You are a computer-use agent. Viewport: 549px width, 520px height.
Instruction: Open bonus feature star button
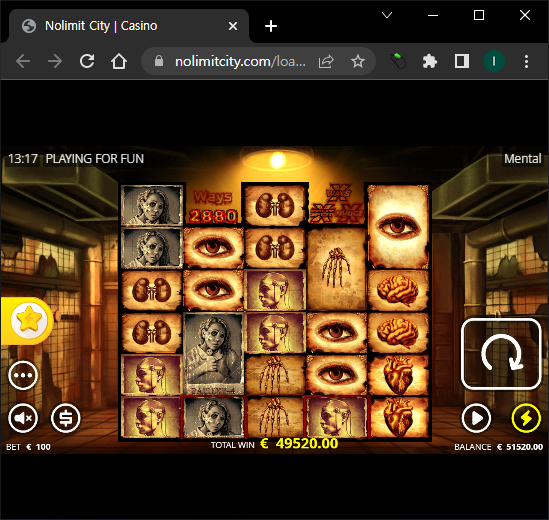click(29, 320)
